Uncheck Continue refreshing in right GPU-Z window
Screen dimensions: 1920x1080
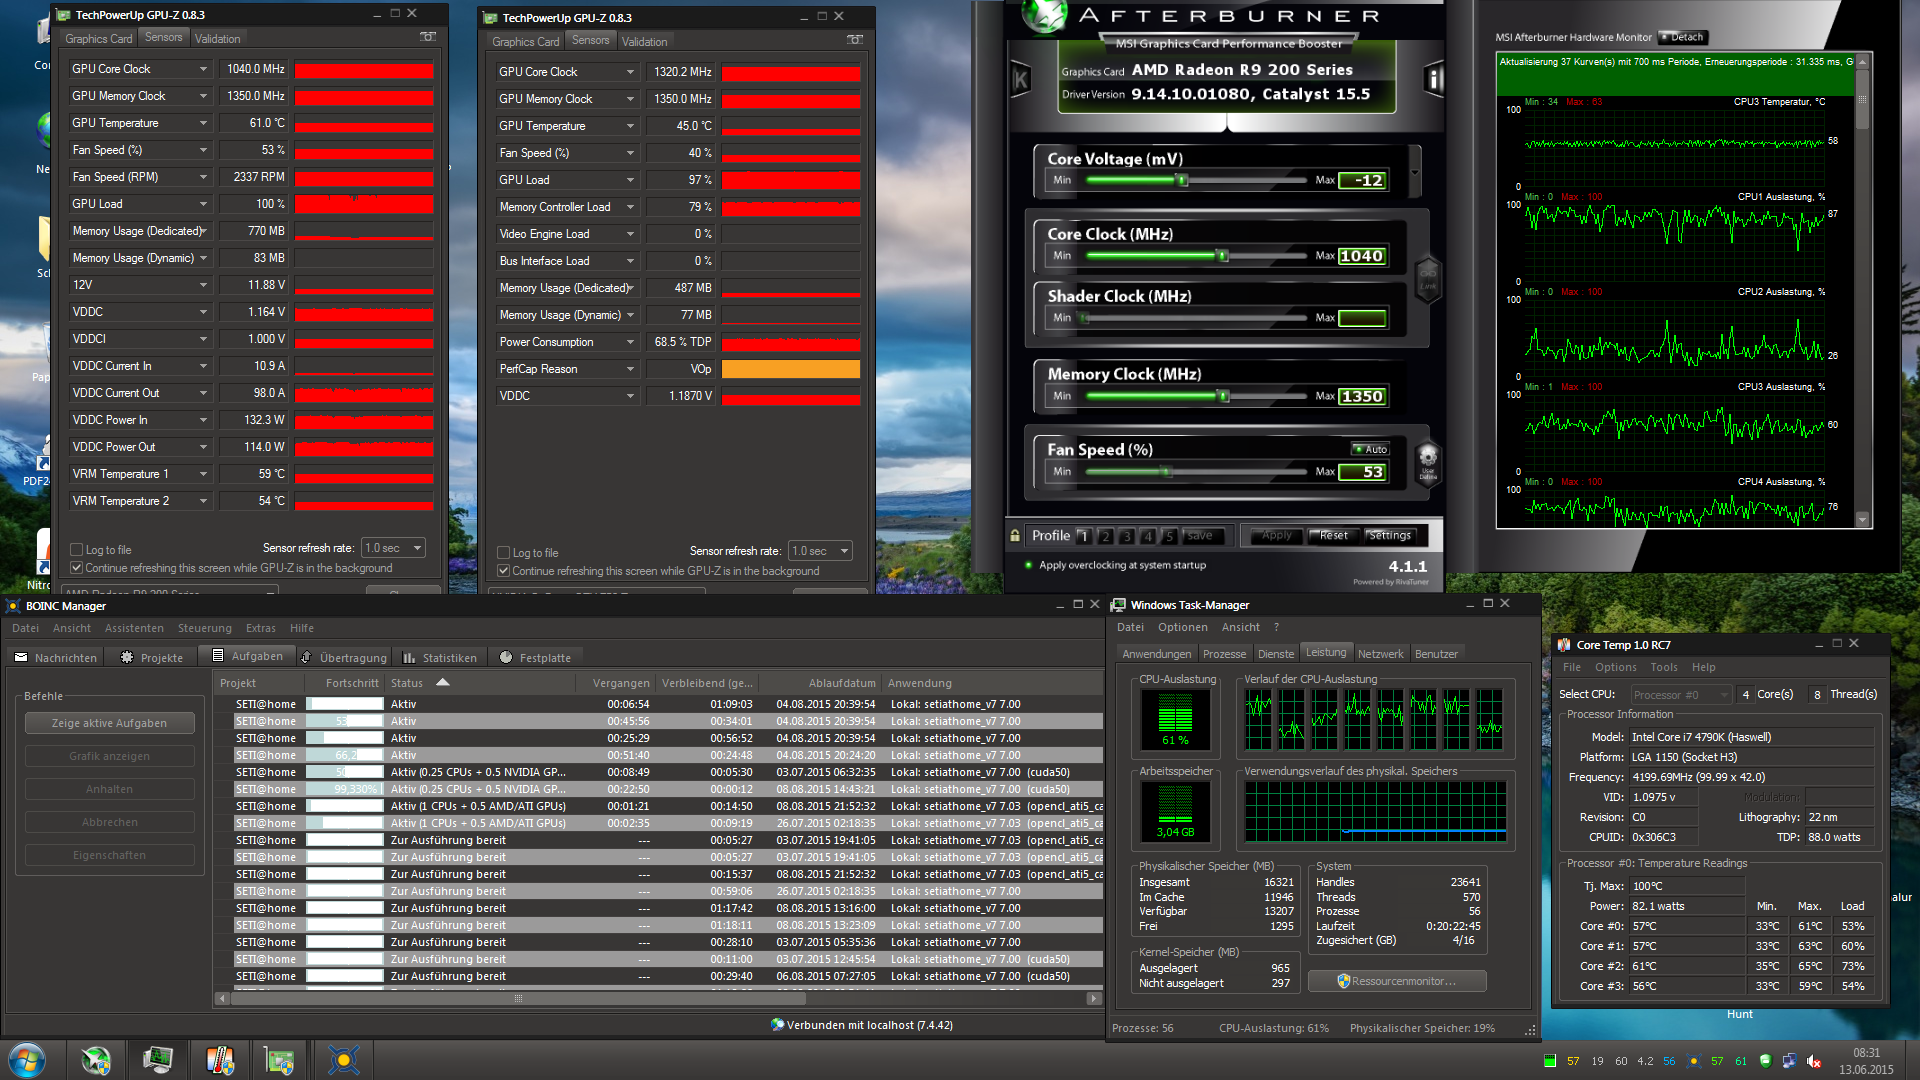tap(504, 571)
